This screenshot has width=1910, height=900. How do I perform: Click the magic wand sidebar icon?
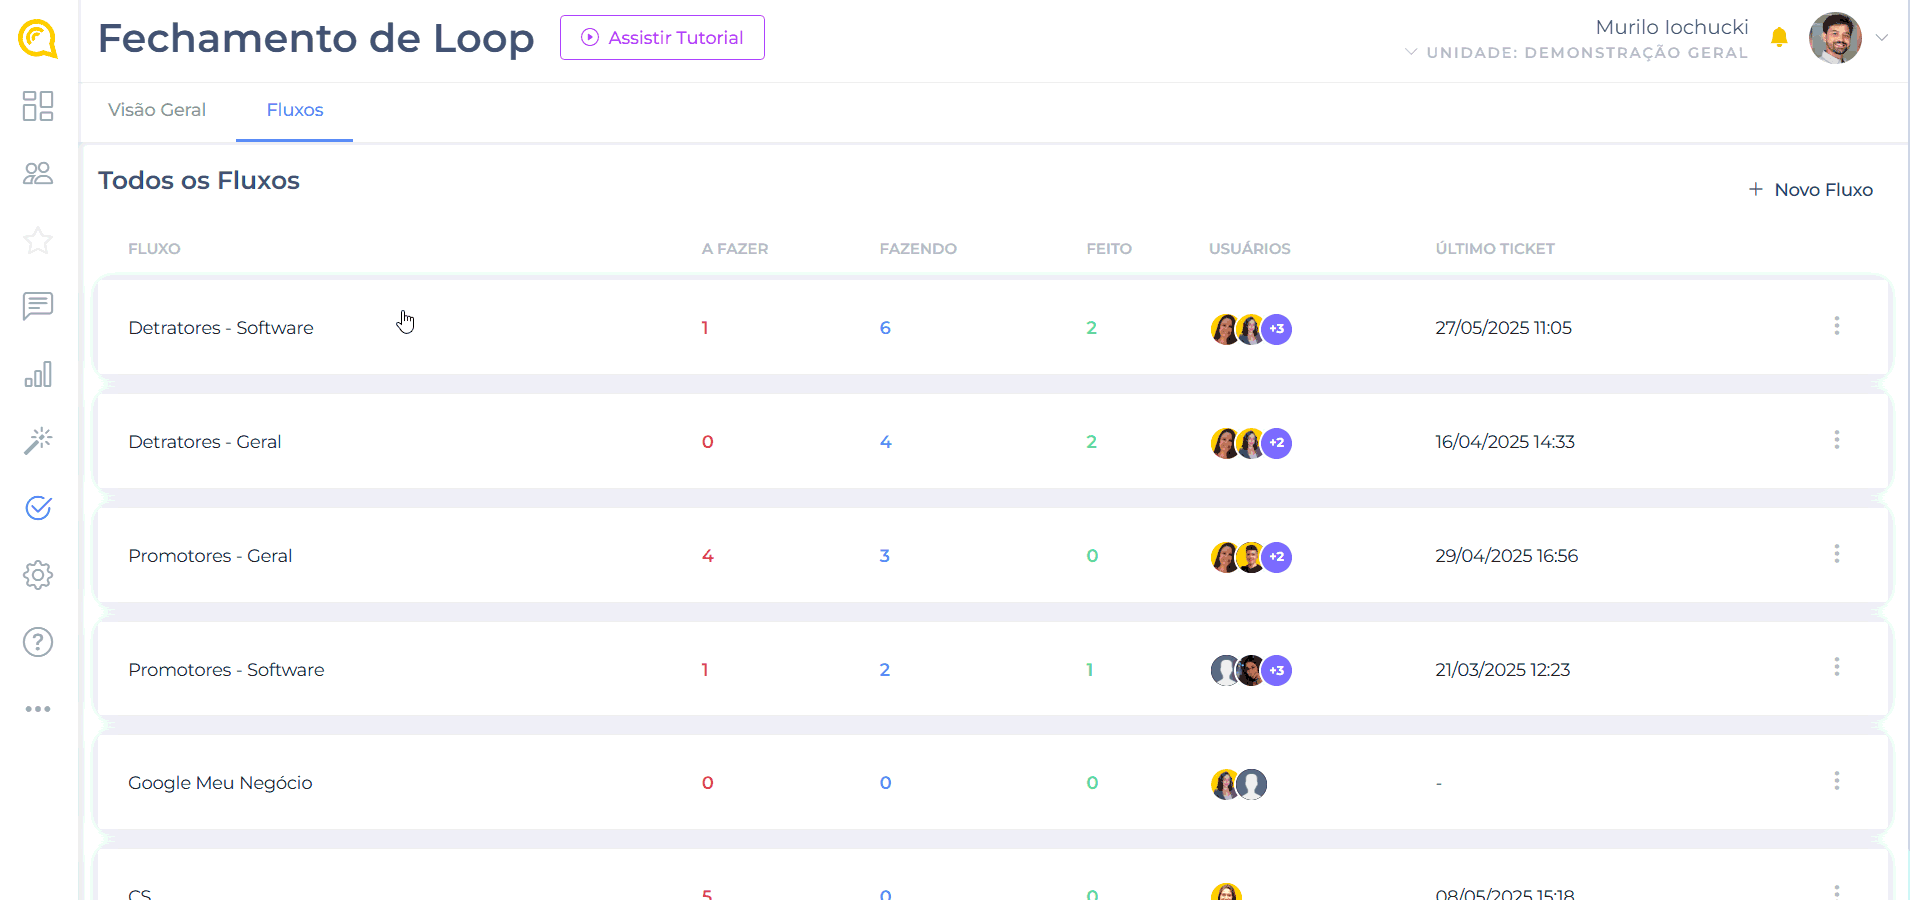point(38,441)
